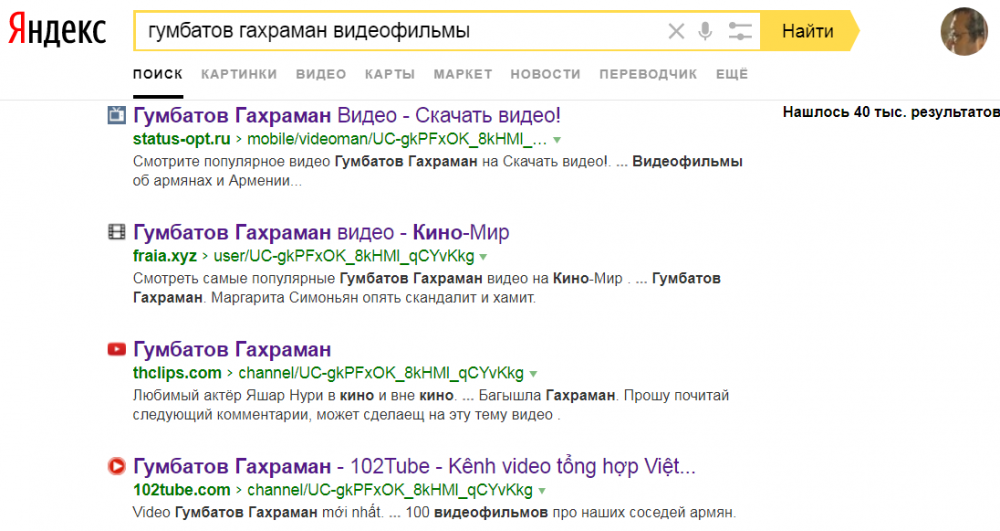Go to the Новости tab
1000x531 pixels.
tap(545, 75)
